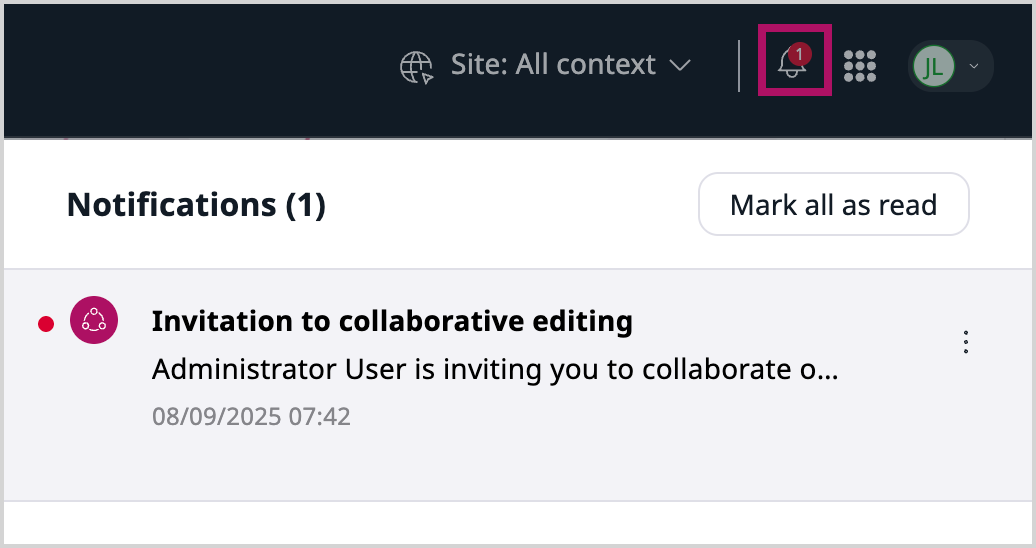This screenshot has width=1036, height=548.
Task: Click the Administrator User invitation message text
Action: point(494,369)
